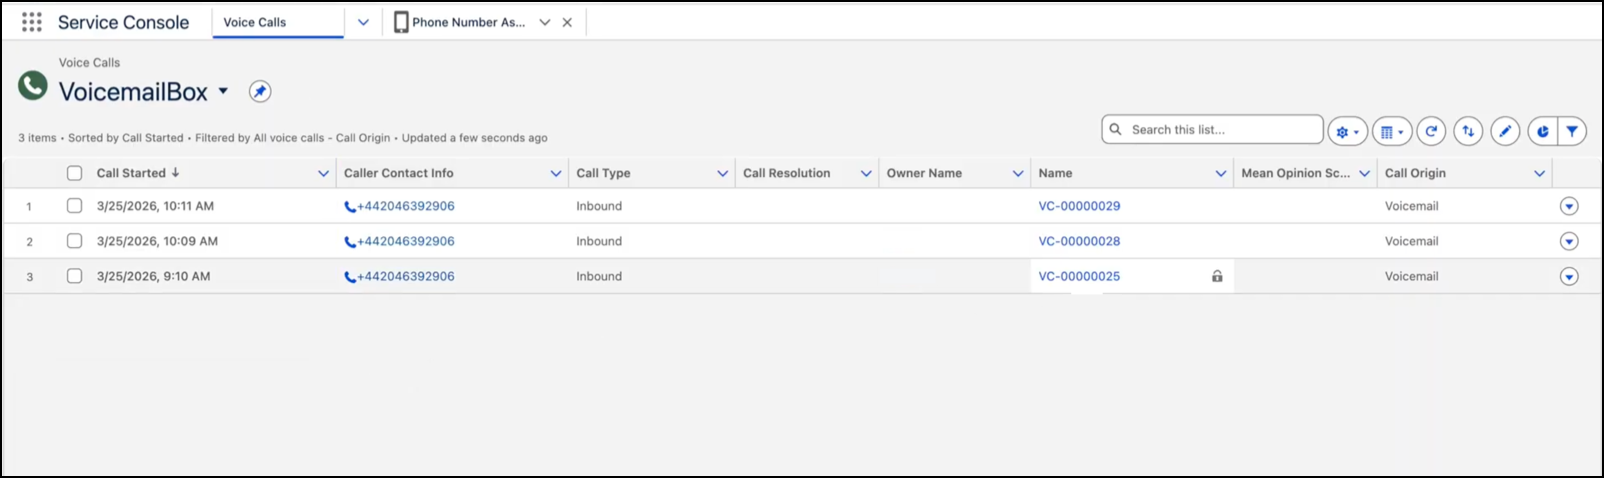Focus the Search this list field

(1212, 130)
